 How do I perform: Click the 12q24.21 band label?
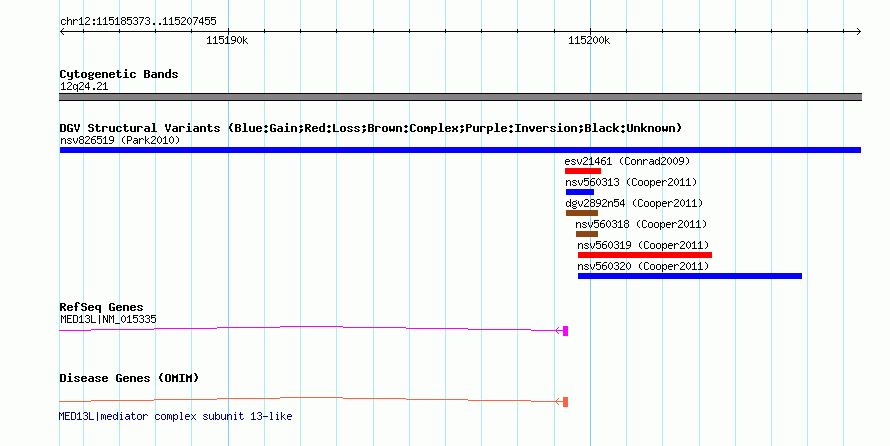[x=84, y=87]
